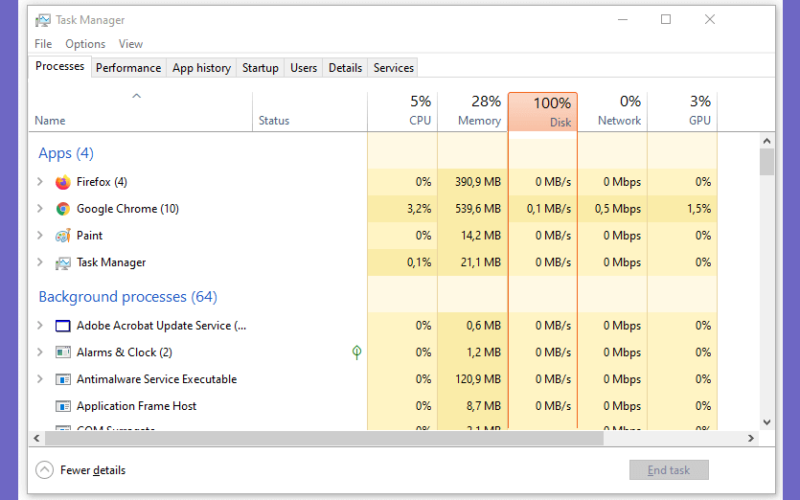Select the Application Frame Host row name

click(136, 406)
